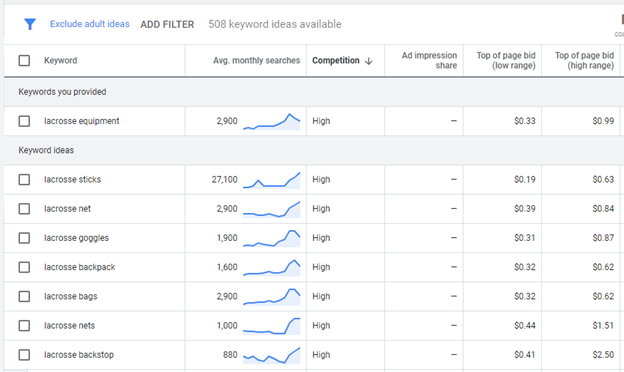This screenshot has width=624, height=372.
Task: Check the lacrosse backpack row checkbox
Action: 24,267
